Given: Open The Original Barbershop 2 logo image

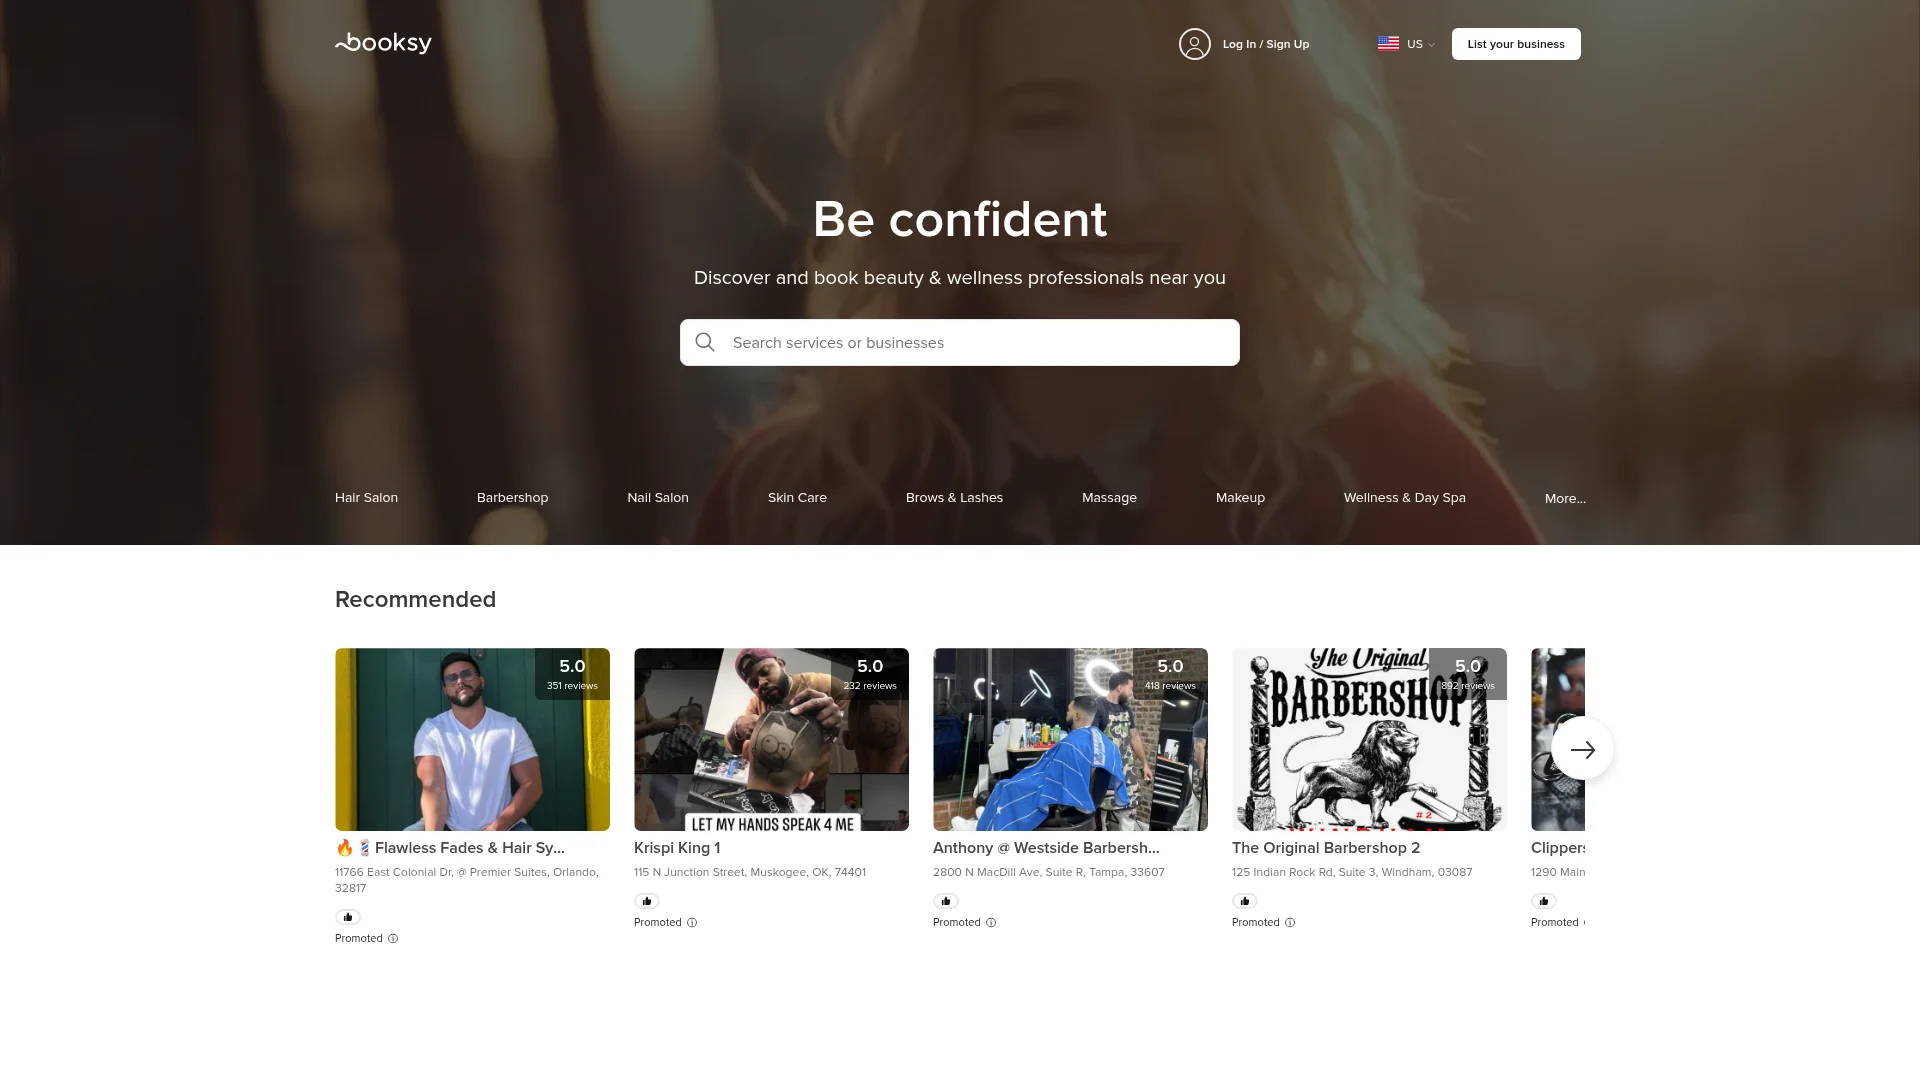Looking at the screenshot, I should point(1369,739).
